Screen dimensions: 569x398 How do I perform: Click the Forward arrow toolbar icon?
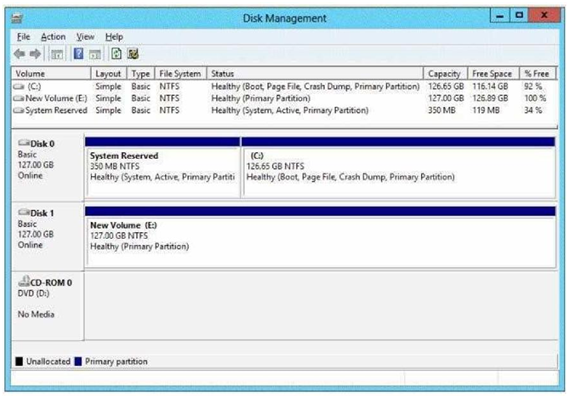(35, 54)
